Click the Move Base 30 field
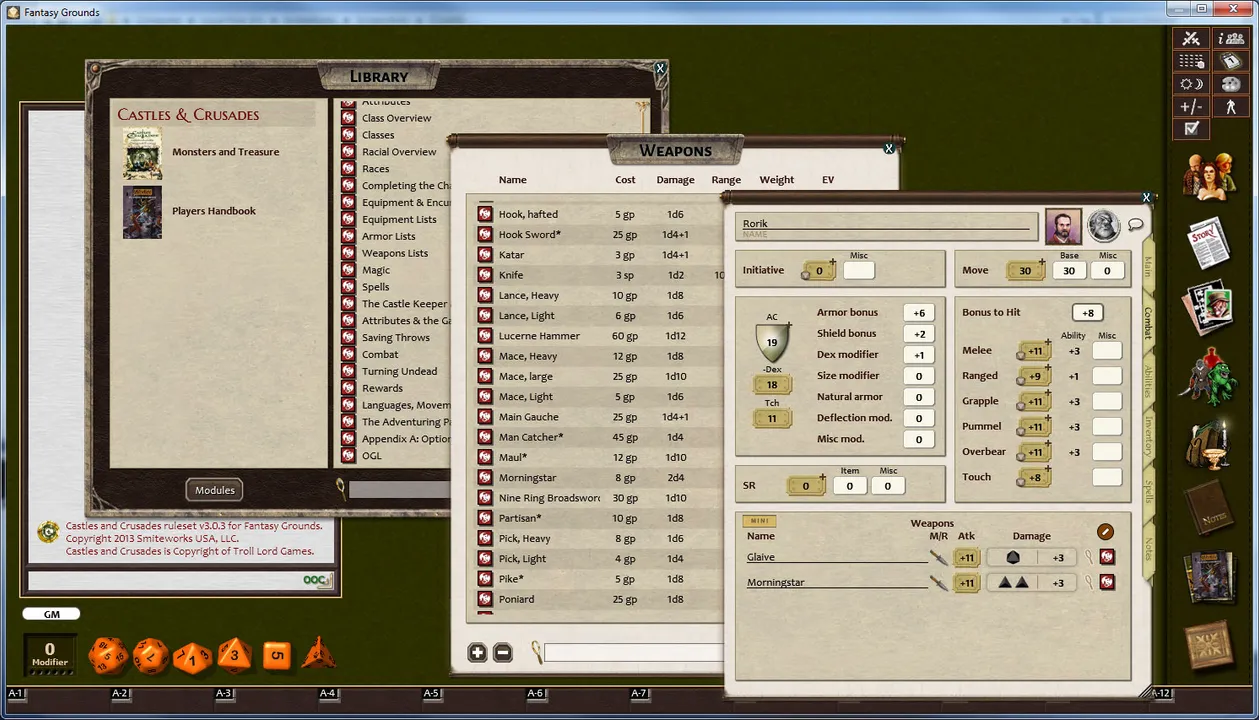Screen dimensions: 1259x720 pyautogui.click(x=1069, y=271)
